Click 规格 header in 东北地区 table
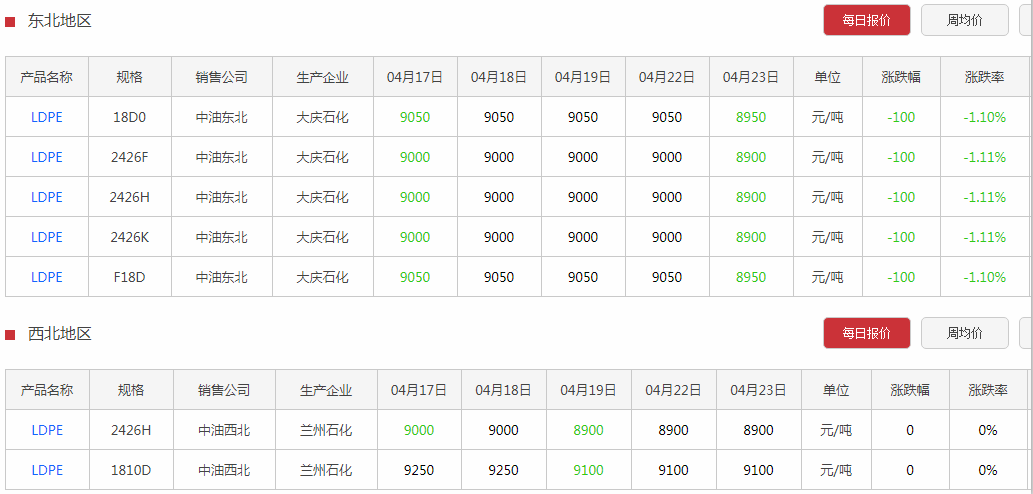The width and height of the screenshot is (1033, 494). (x=130, y=77)
